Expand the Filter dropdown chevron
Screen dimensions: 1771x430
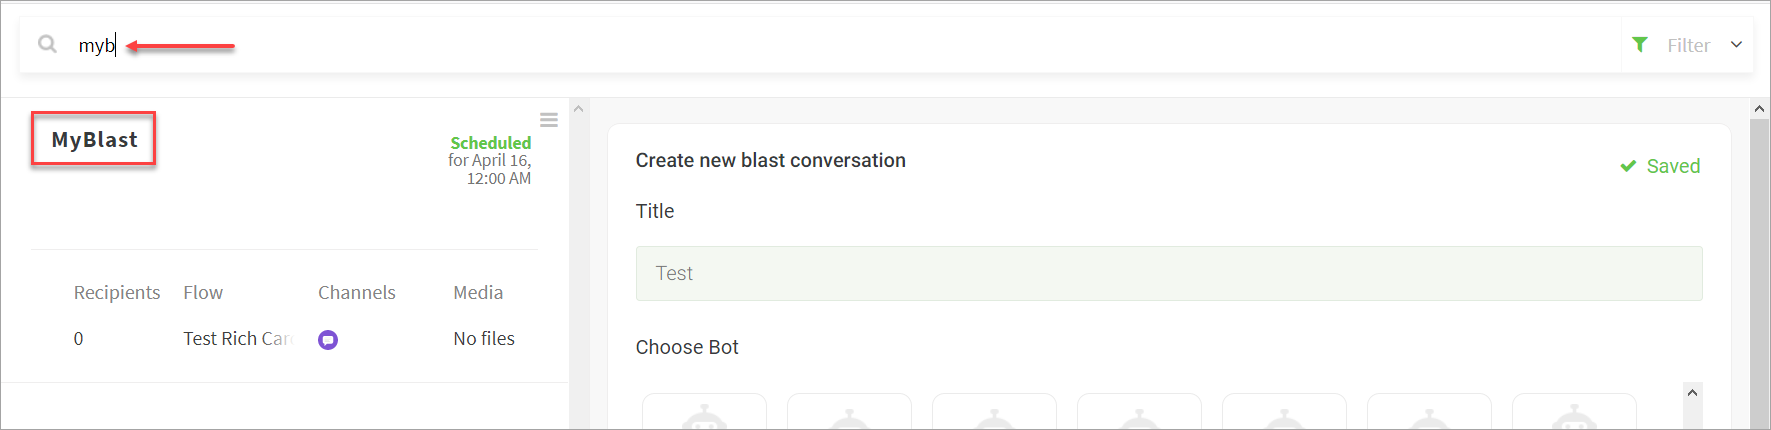pos(1736,44)
